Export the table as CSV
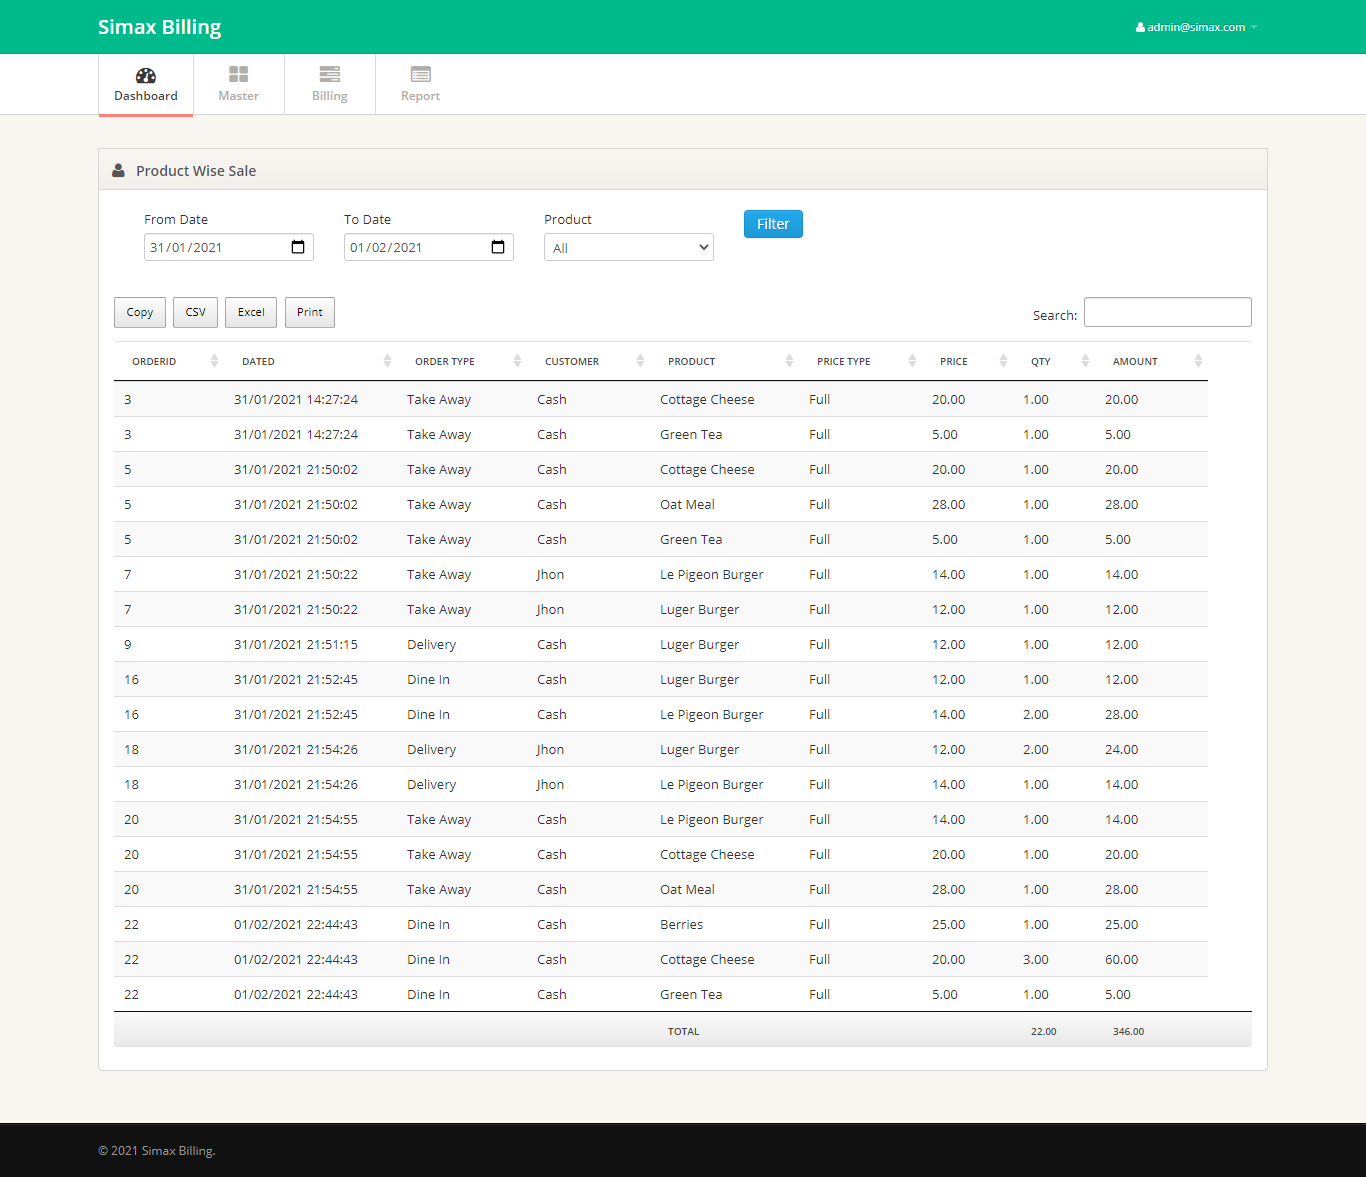This screenshot has width=1366, height=1177. (x=196, y=312)
